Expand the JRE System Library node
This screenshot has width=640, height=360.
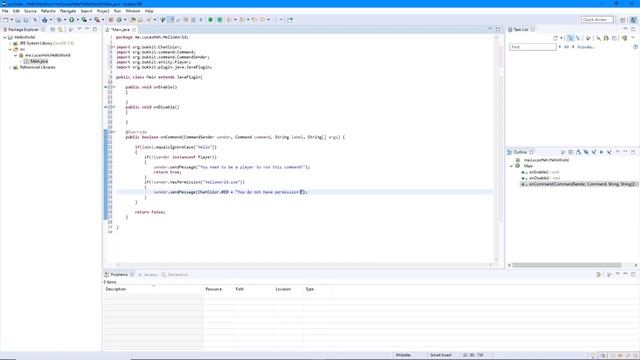[10, 43]
